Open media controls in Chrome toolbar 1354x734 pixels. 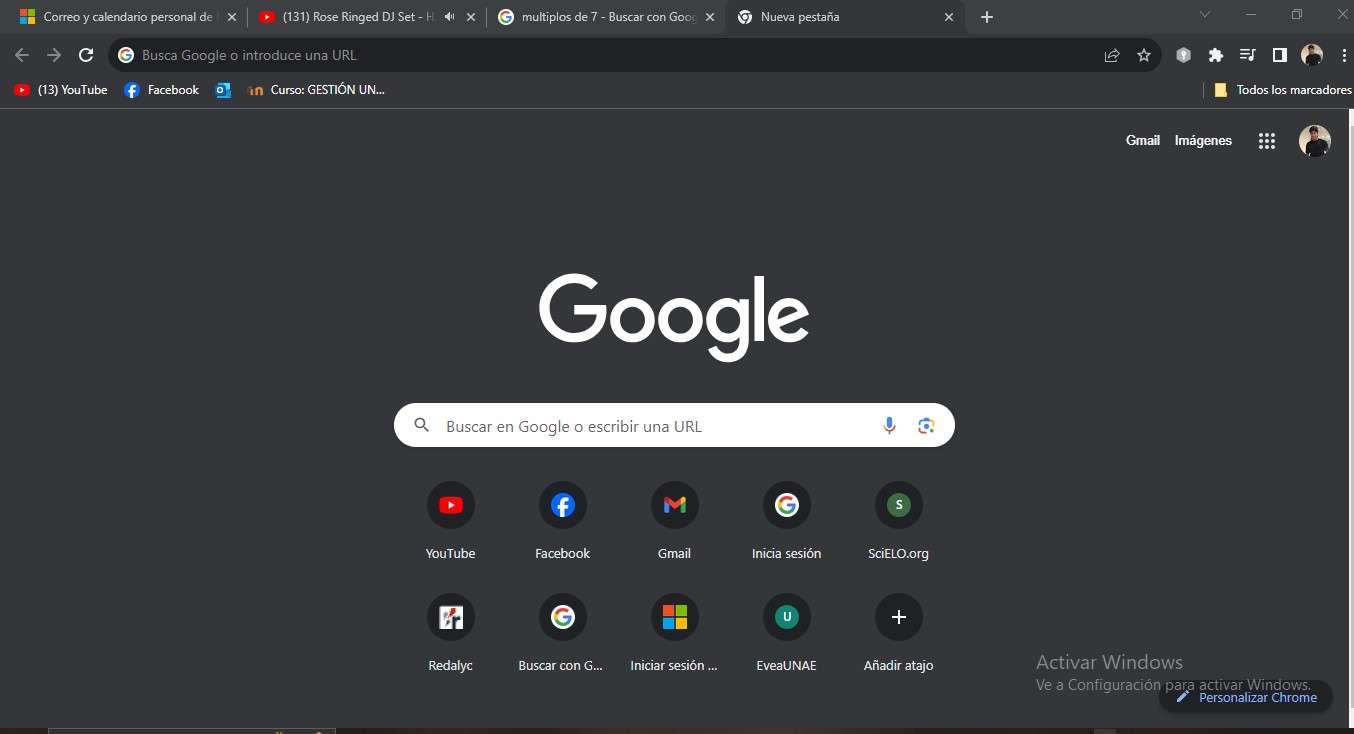(x=1248, y=55)
